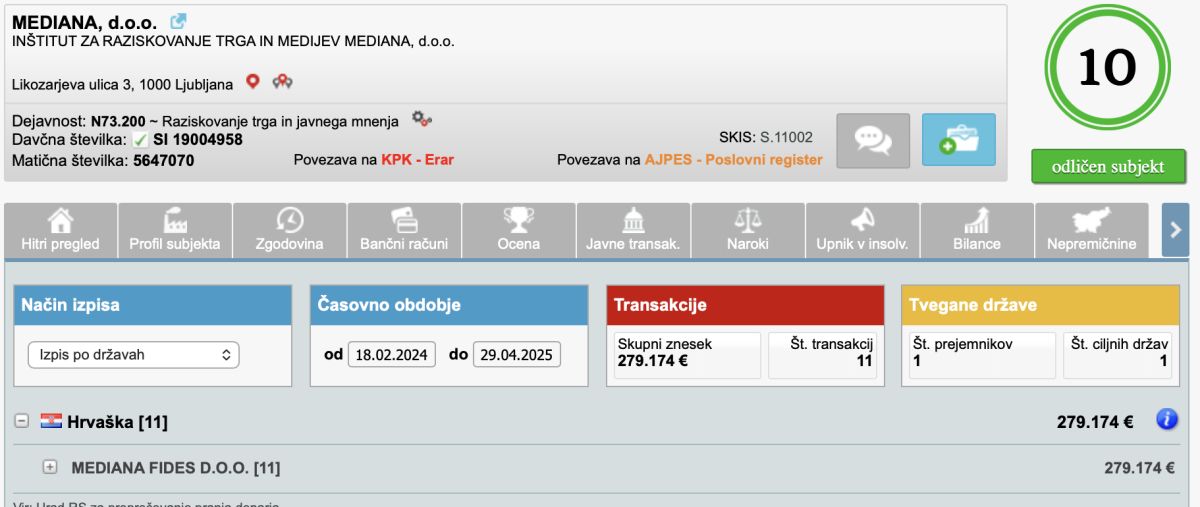Screen dimensions: 1200x507
Task: Click the start date field 18.02.2024
Action: point(392,354)
